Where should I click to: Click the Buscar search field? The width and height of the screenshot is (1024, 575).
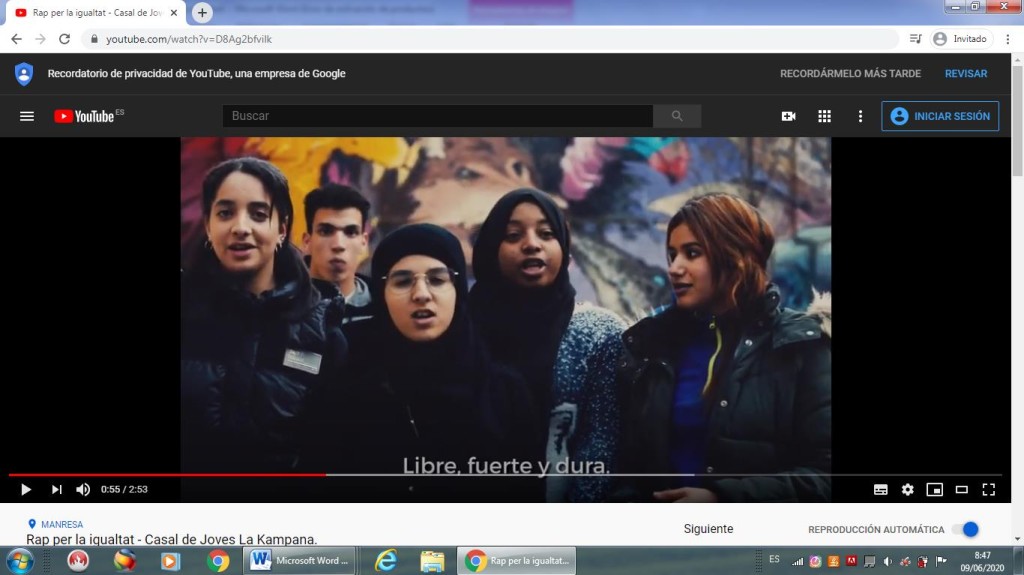click(437, 116)
